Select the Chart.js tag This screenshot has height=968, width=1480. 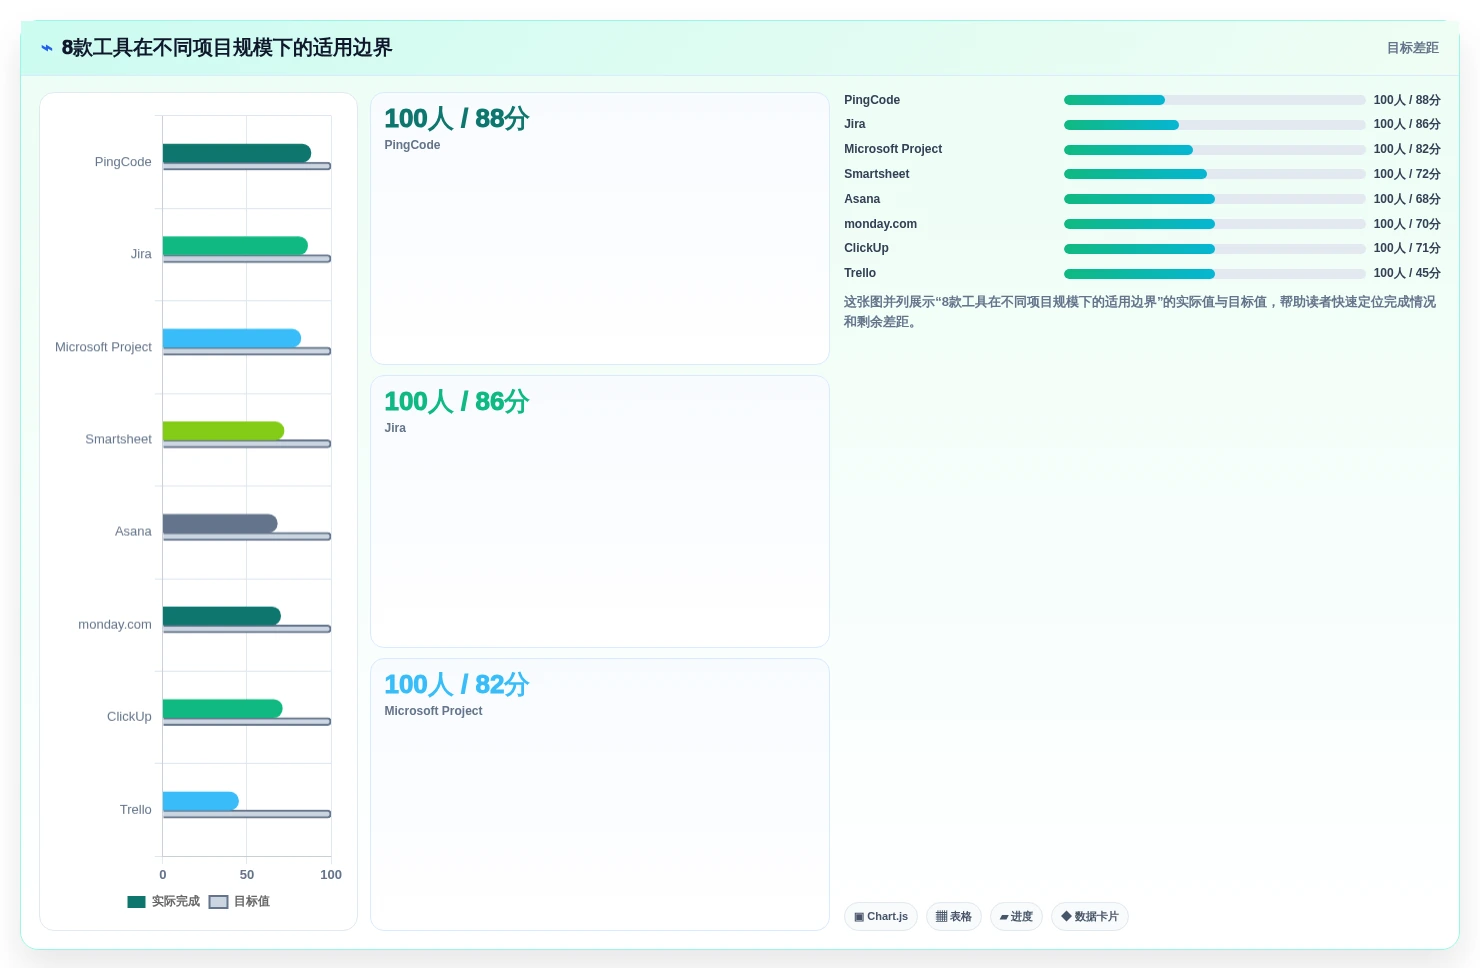tap(881, 917)
